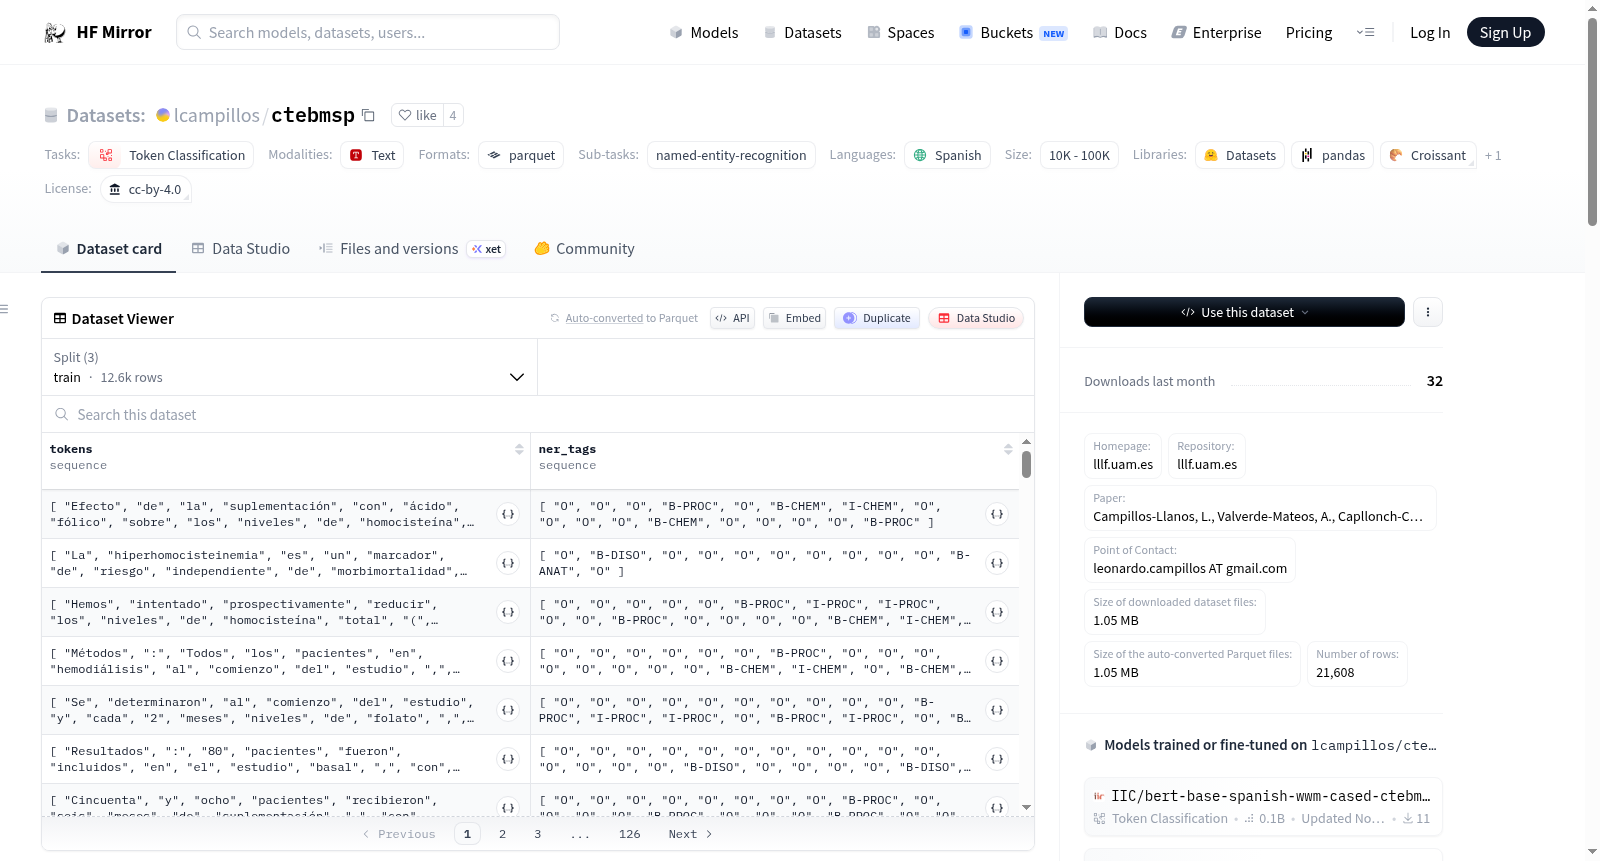Open Spaces in the top navigation
Image resolution: width=1600 pixels, height=861 pixels.
click(901, 33)
